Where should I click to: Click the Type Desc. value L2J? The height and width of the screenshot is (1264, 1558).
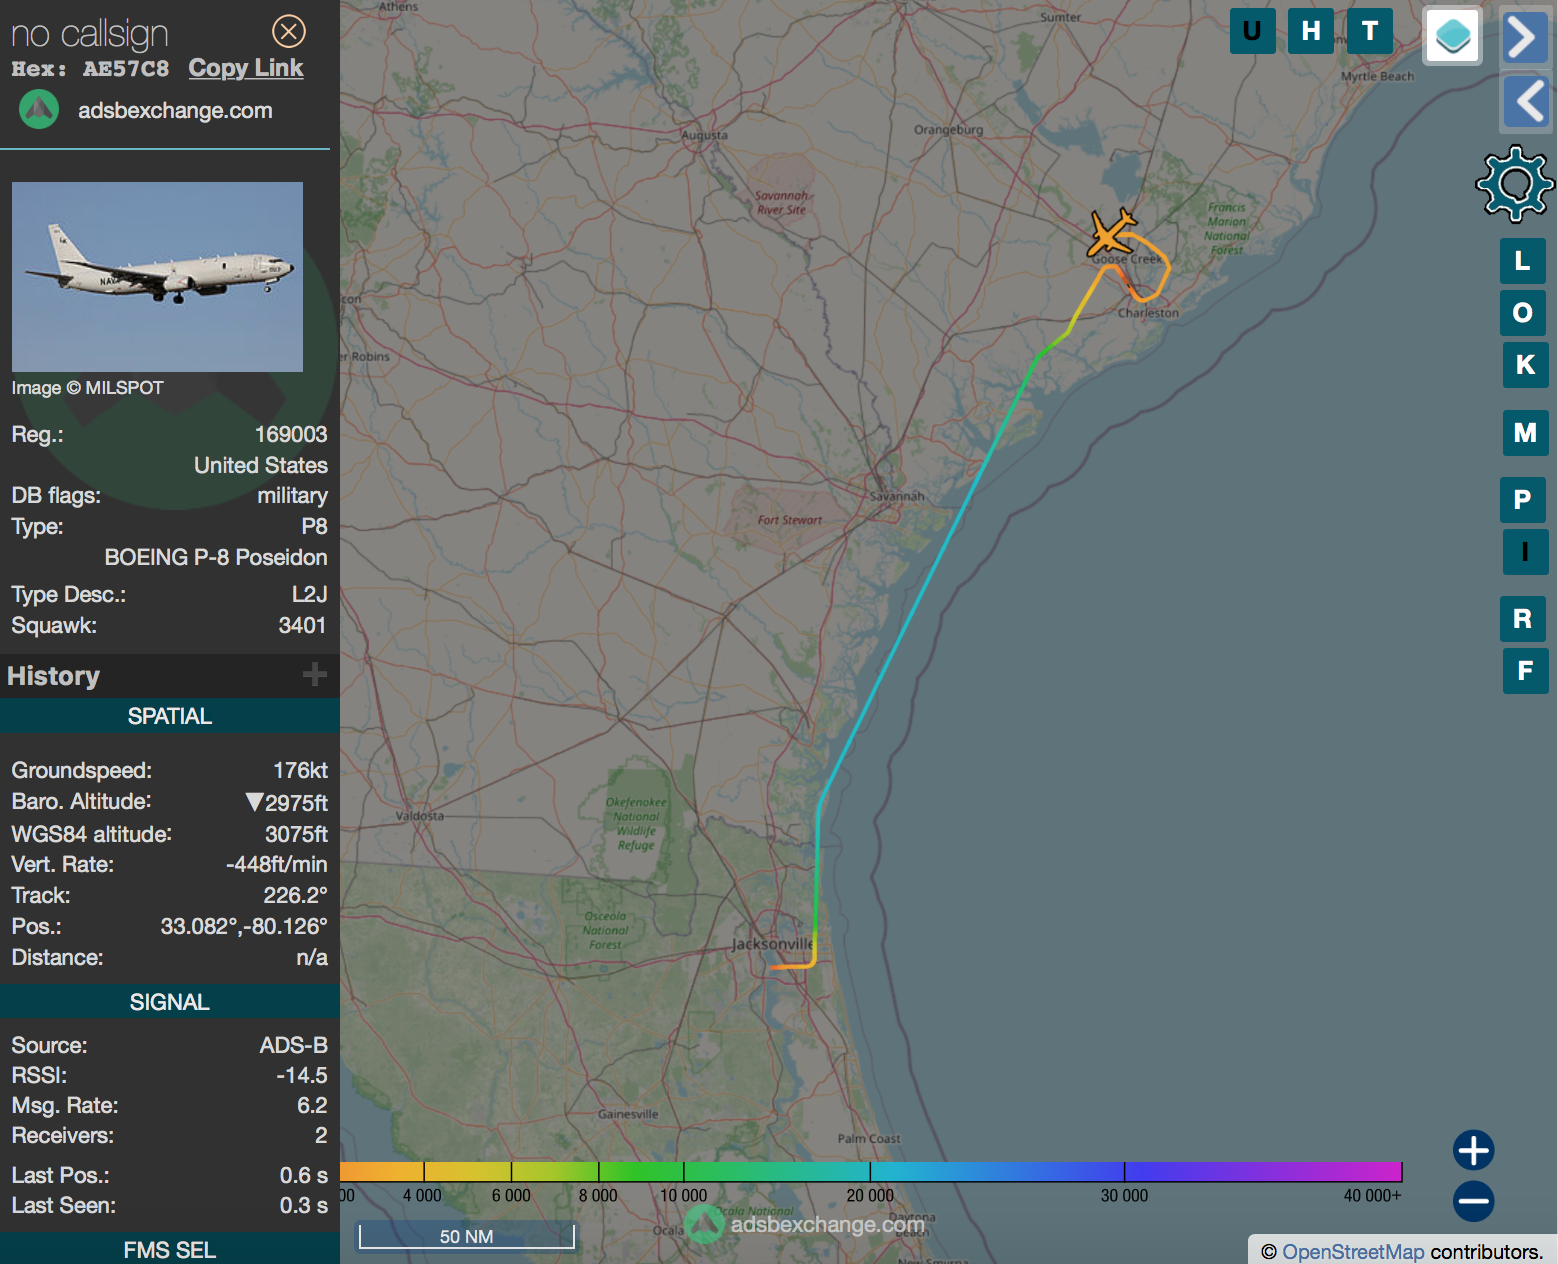309,594
